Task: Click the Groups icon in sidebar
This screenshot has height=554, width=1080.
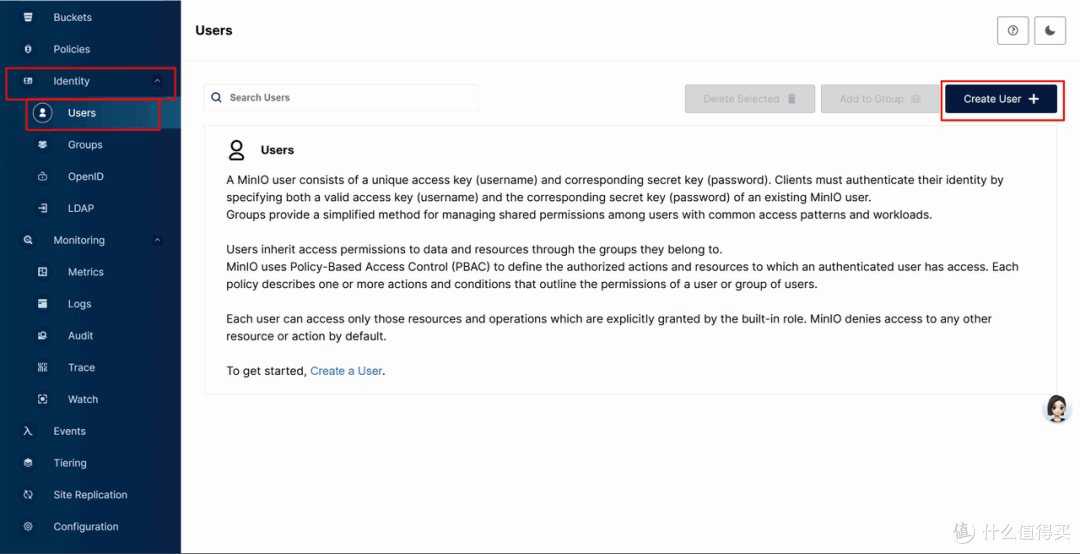Action: 43,145
